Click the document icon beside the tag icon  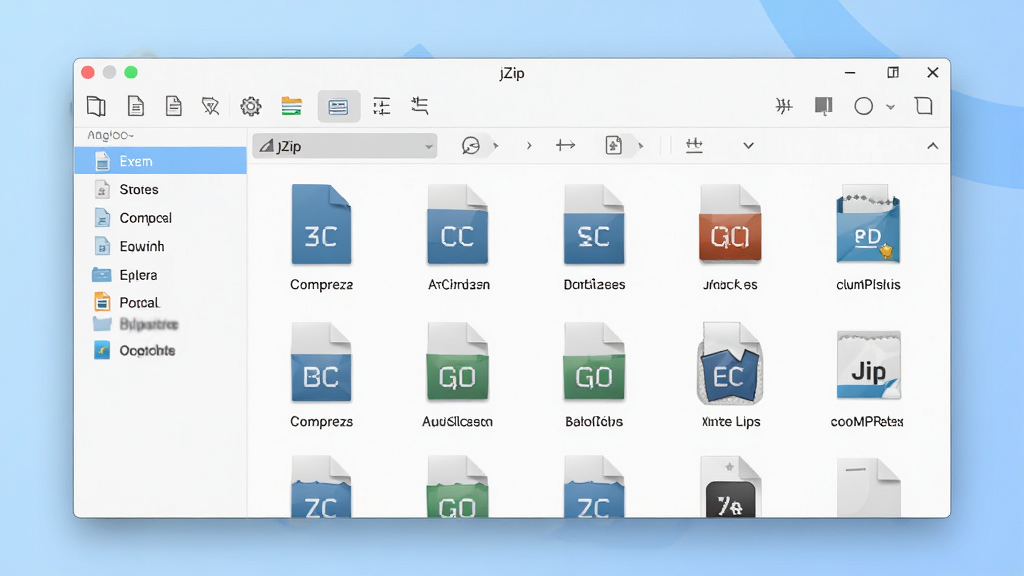tap(174, 106)
